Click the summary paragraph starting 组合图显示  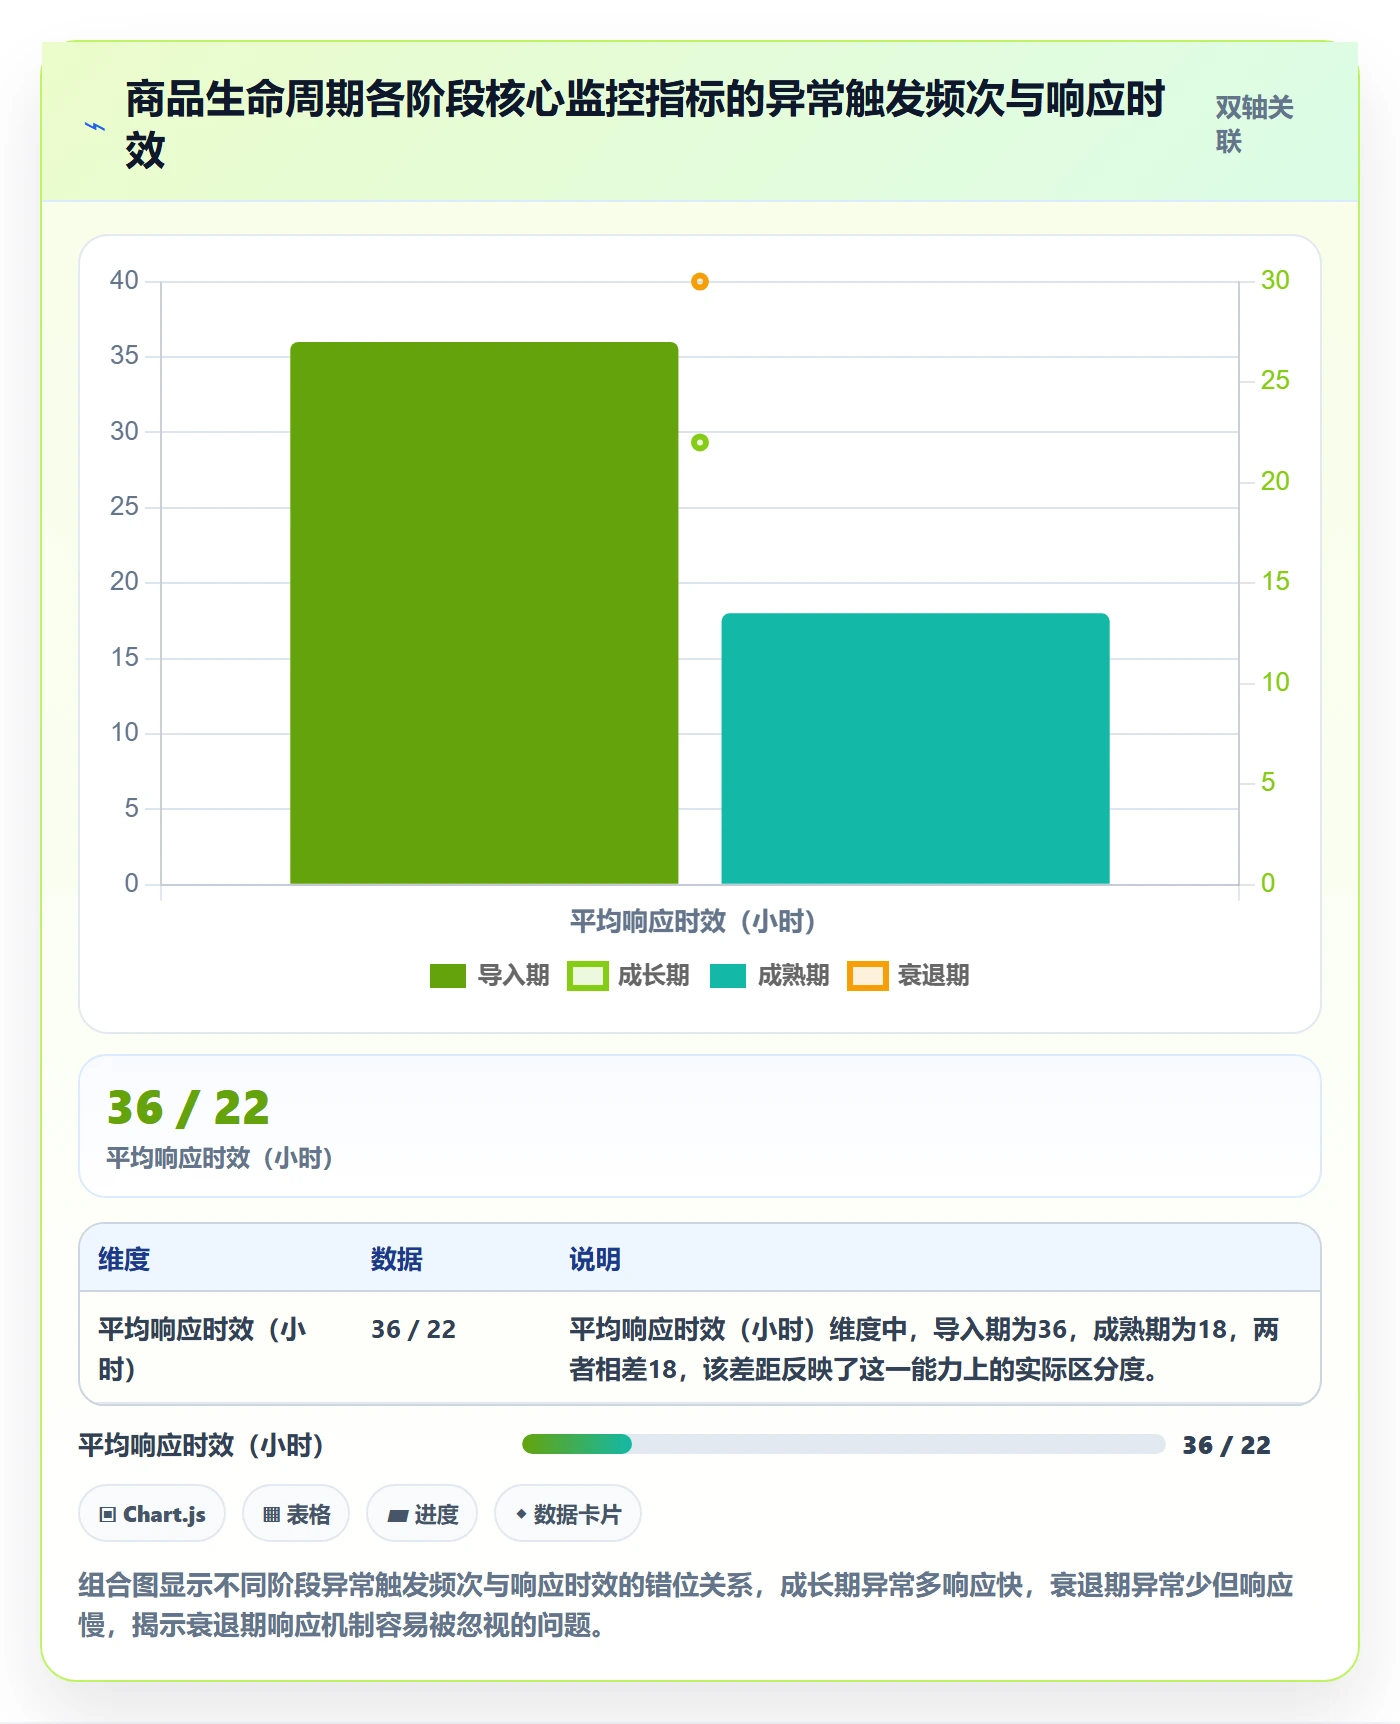686,1605
